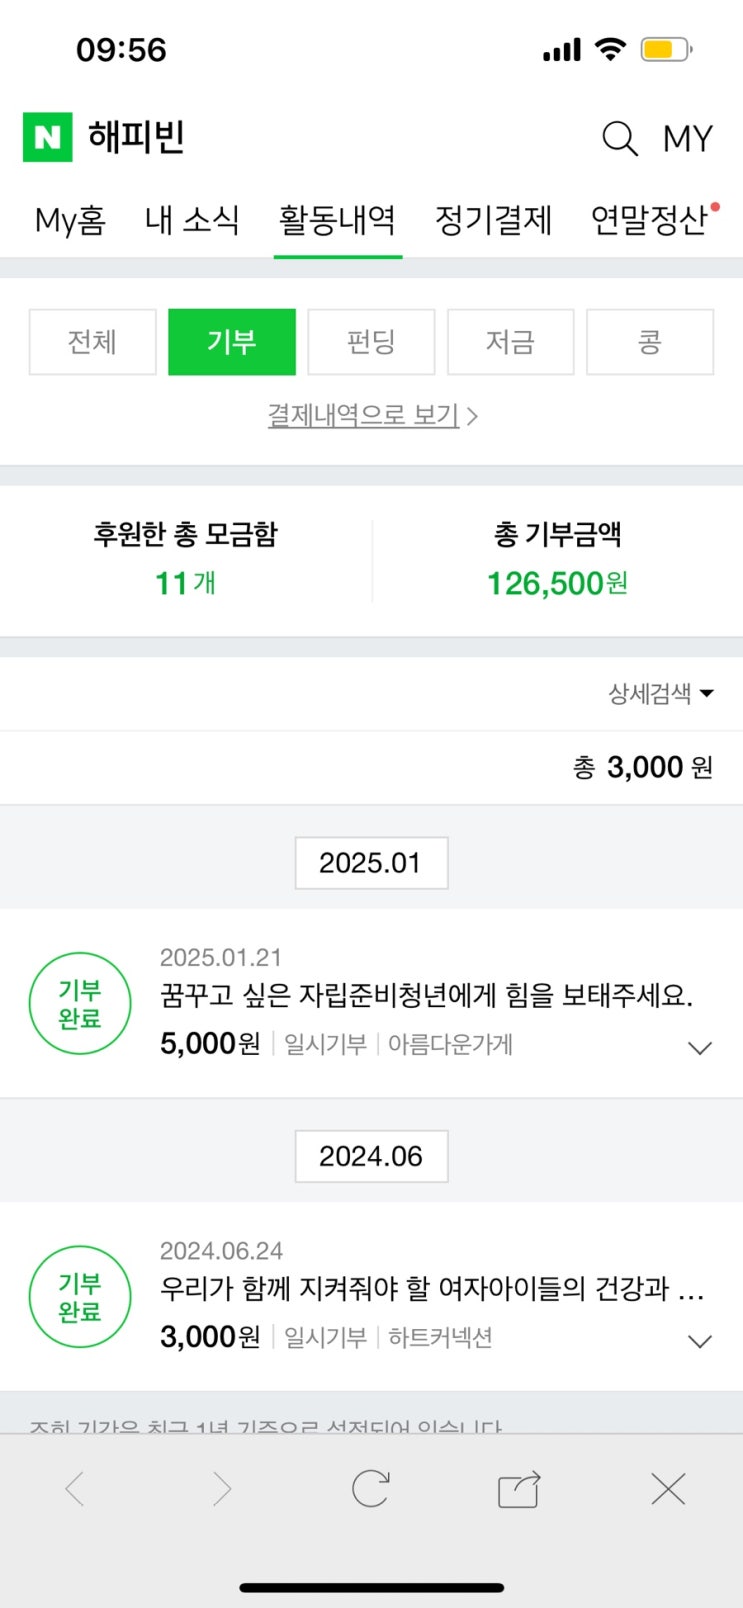This screenshot has height=1608, width=743.
Task: Tap the 기부완료 badge for 2024.06.24 donation
Action: [x=80, y=1297]
